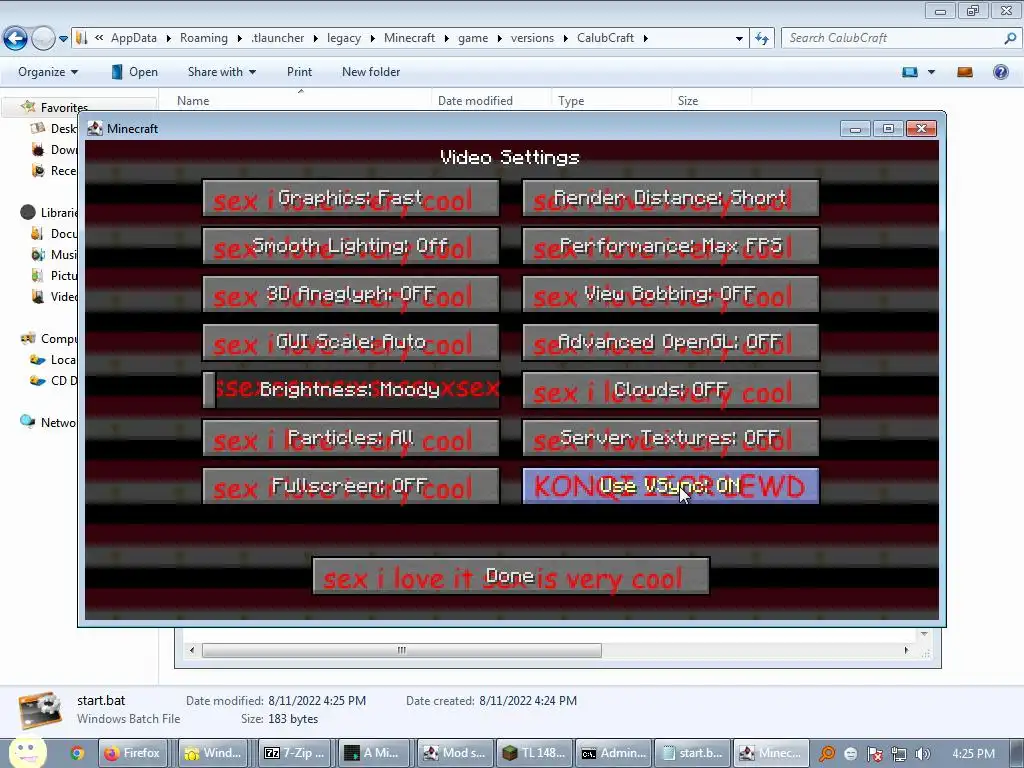Open Explorer help icon
The height and width of the screenshot is (768, 1024).
point(1000,72)
